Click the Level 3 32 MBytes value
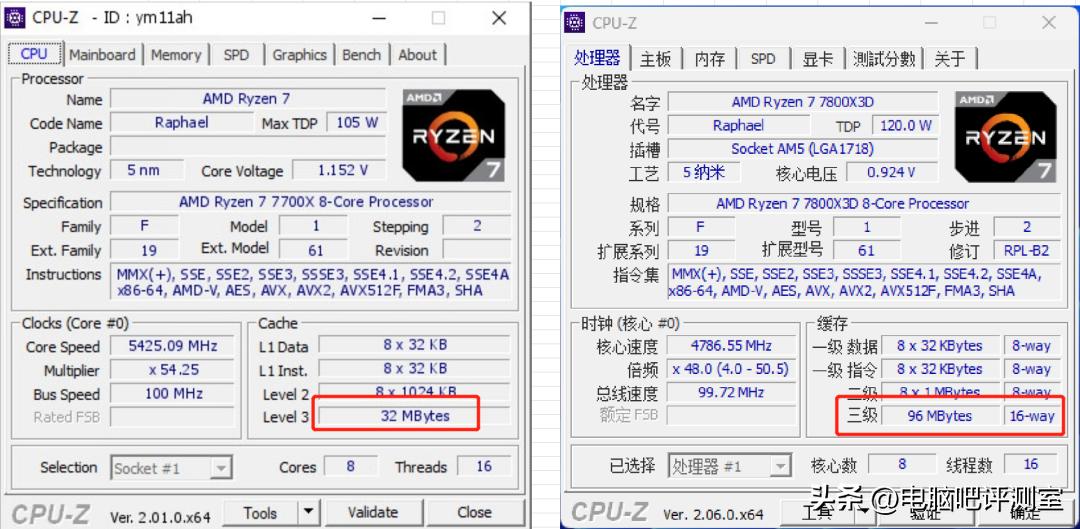Image resolution: width=1080 pixels, height=529 pixels. [x=414, y=416]
